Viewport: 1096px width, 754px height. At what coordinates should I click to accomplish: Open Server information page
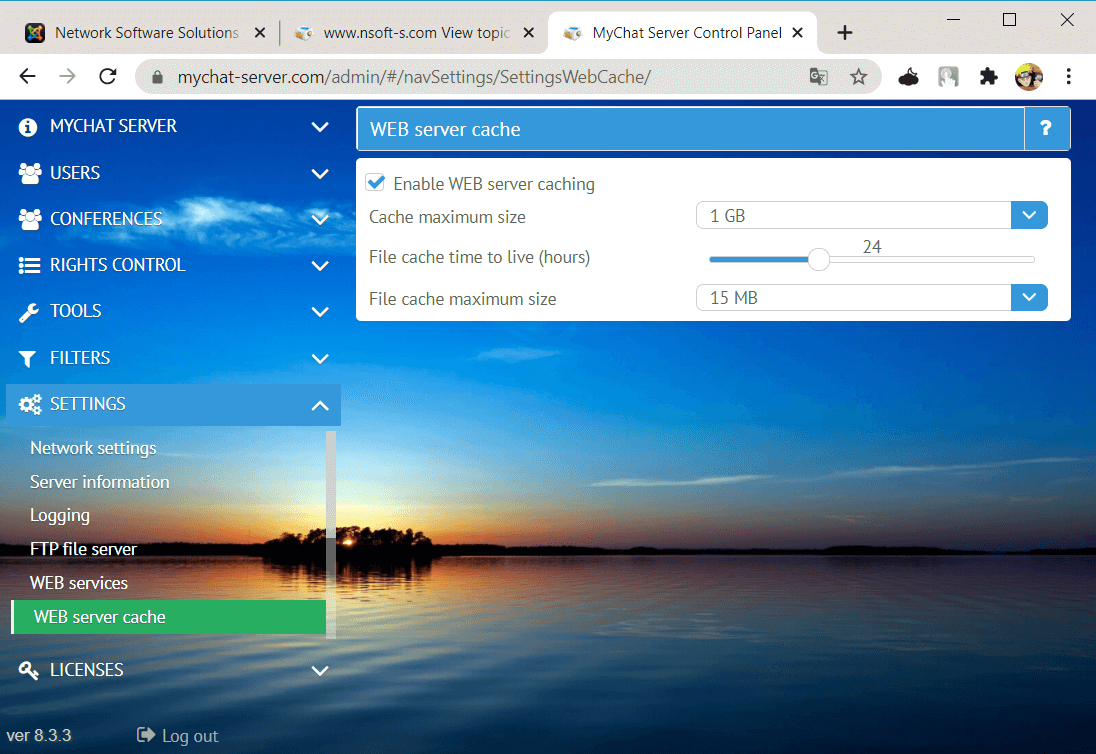pos(99,482)
